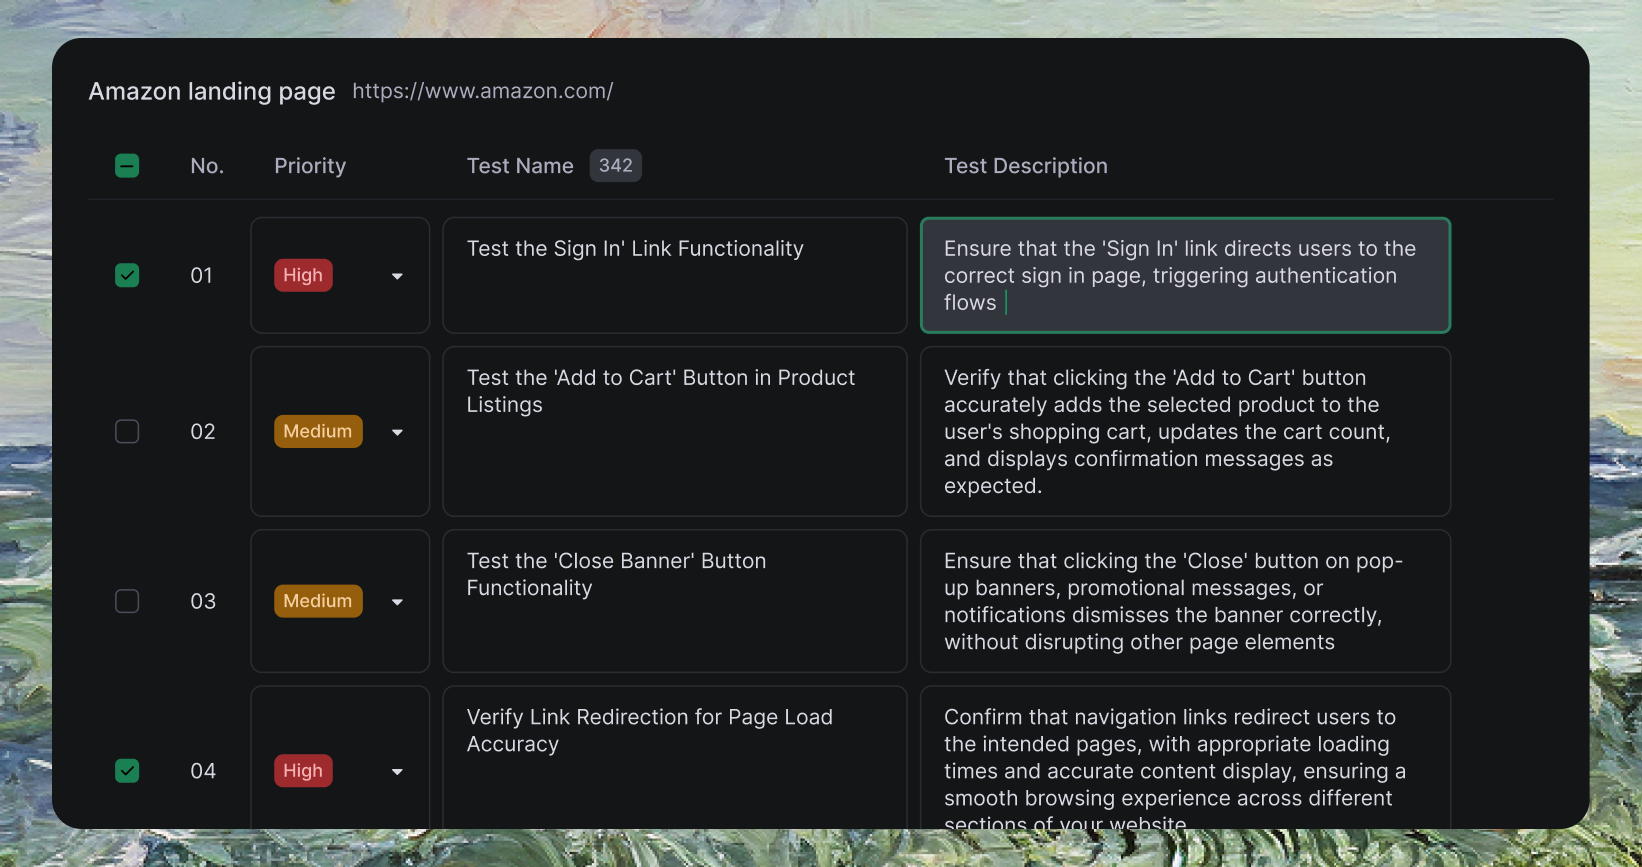This screenshot has width=1642, height=867.
Task: Select row number 02 label
Action: click(x=203, y=431)
